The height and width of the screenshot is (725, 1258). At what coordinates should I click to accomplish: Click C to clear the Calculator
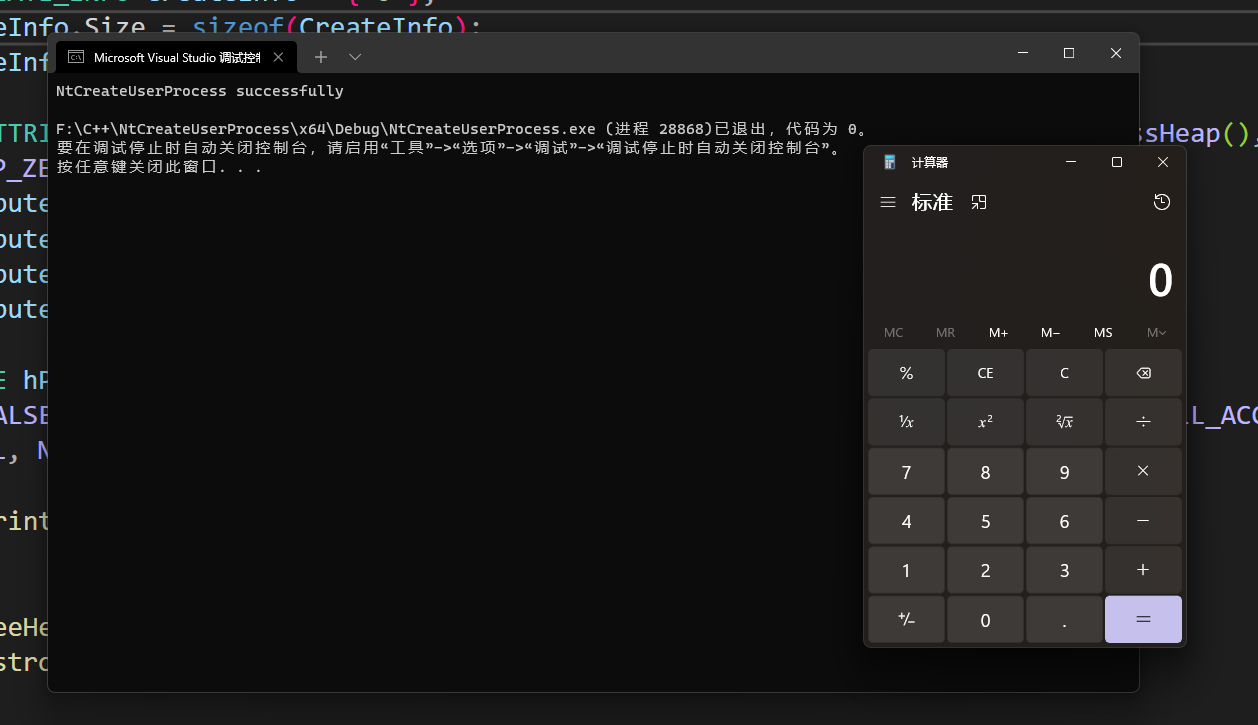tap(1064, 372)
